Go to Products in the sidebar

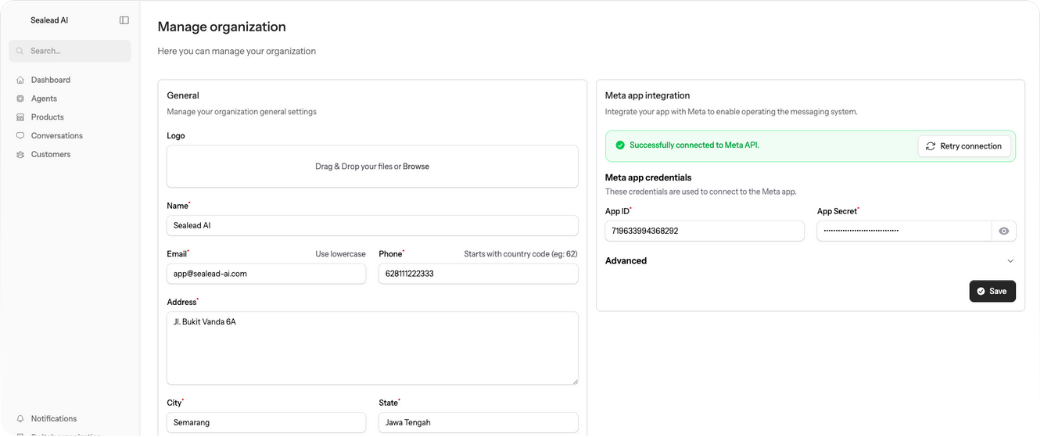pyautogui.click(x=47, y=117)
